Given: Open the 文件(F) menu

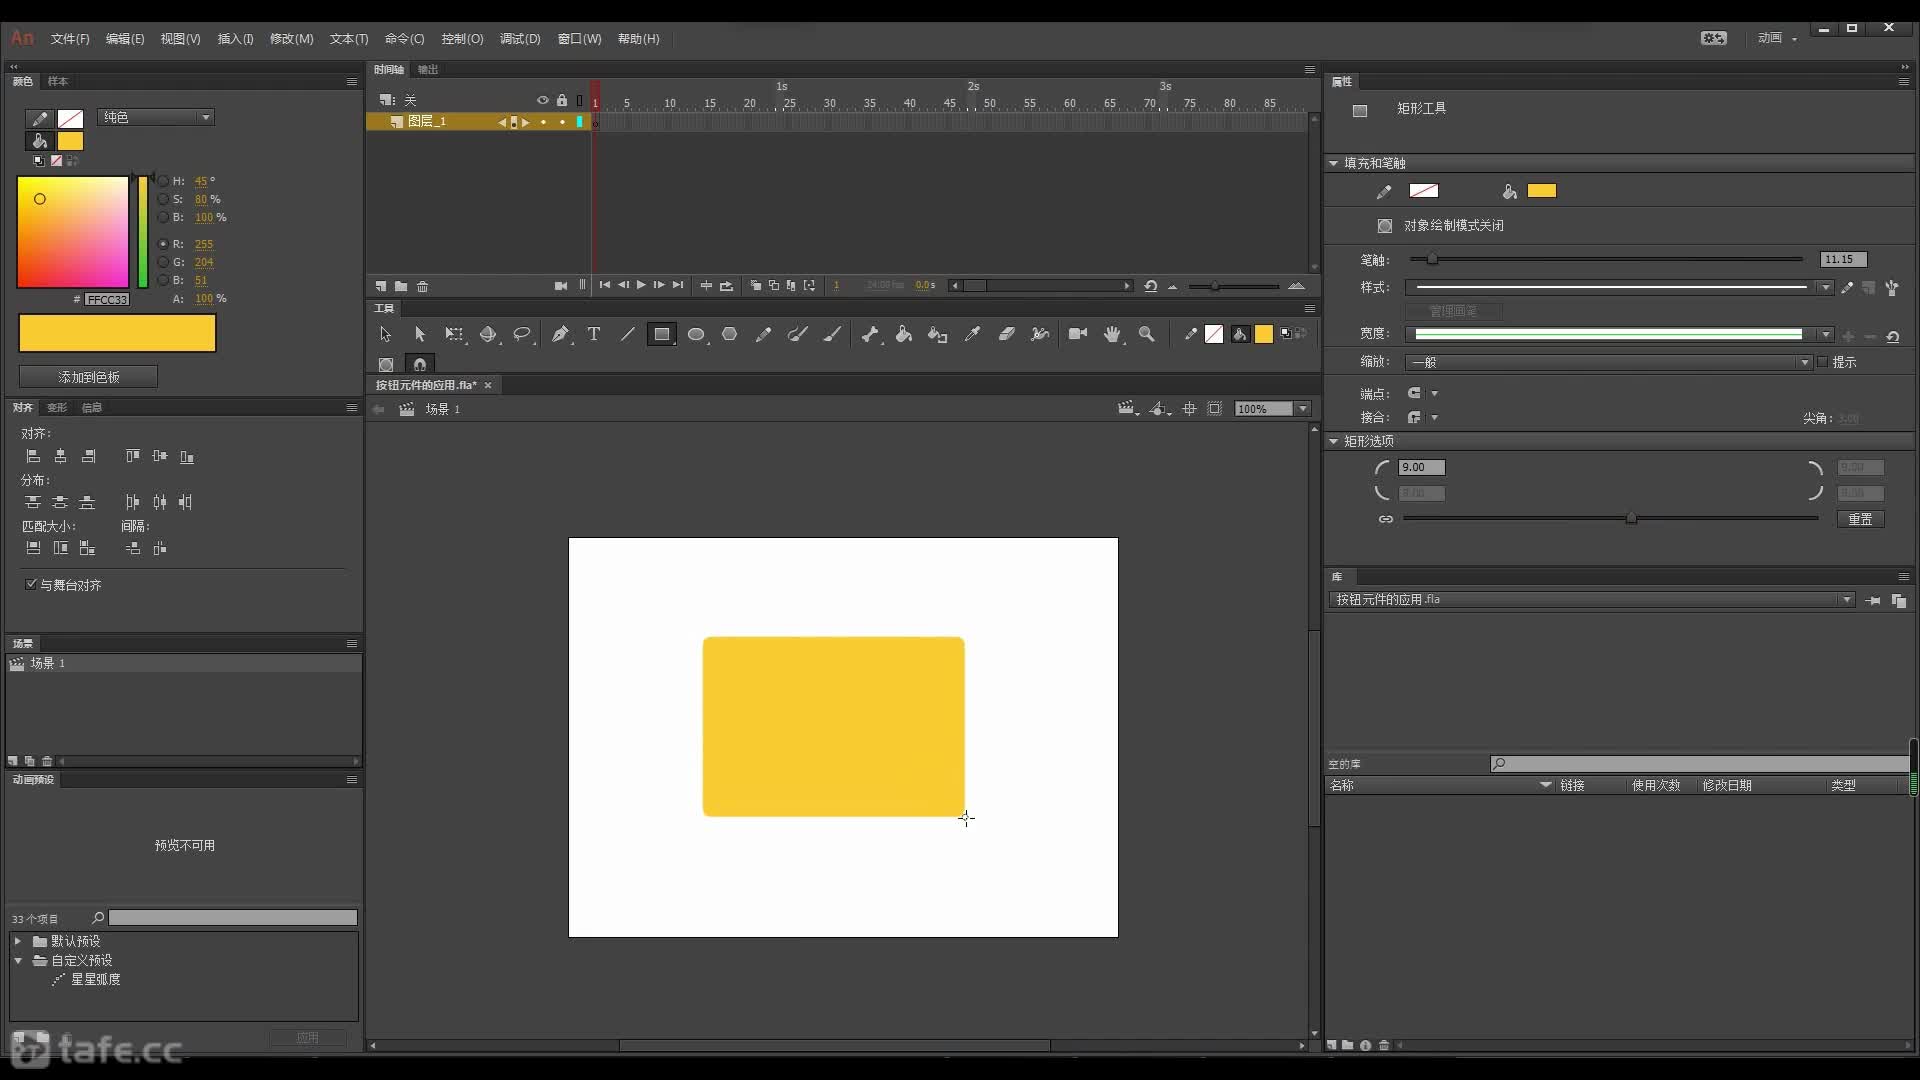Looking at the screenshot, I should pos(70,39).
